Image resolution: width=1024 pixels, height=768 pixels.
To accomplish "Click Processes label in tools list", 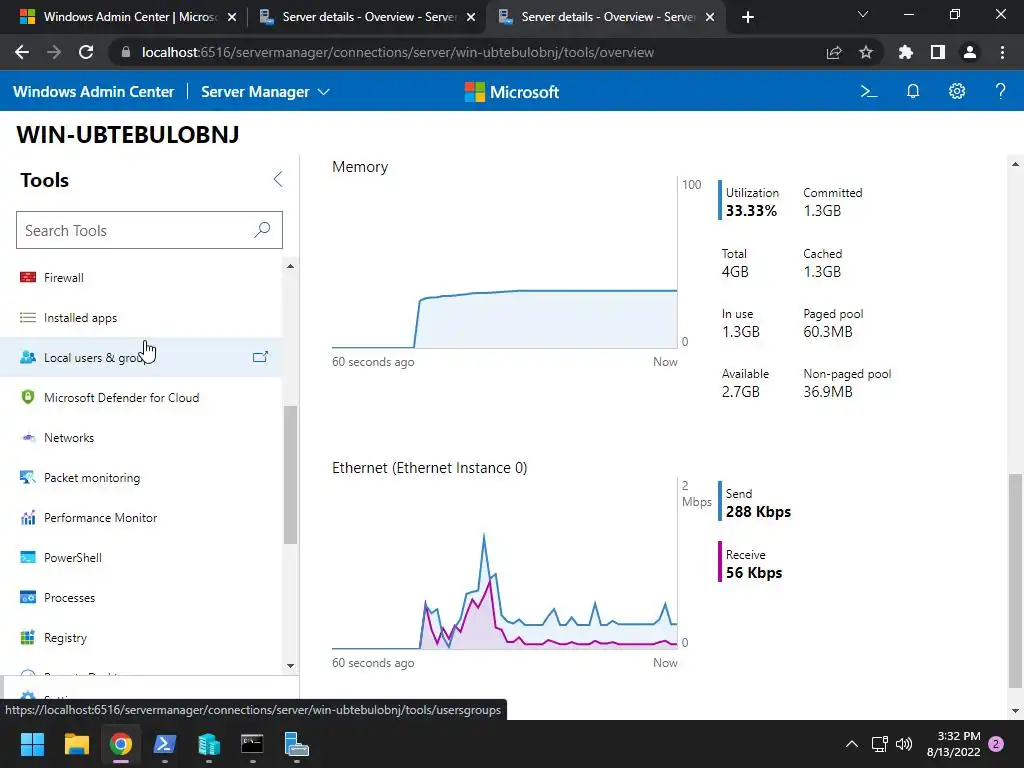I will tap(69, 598).
